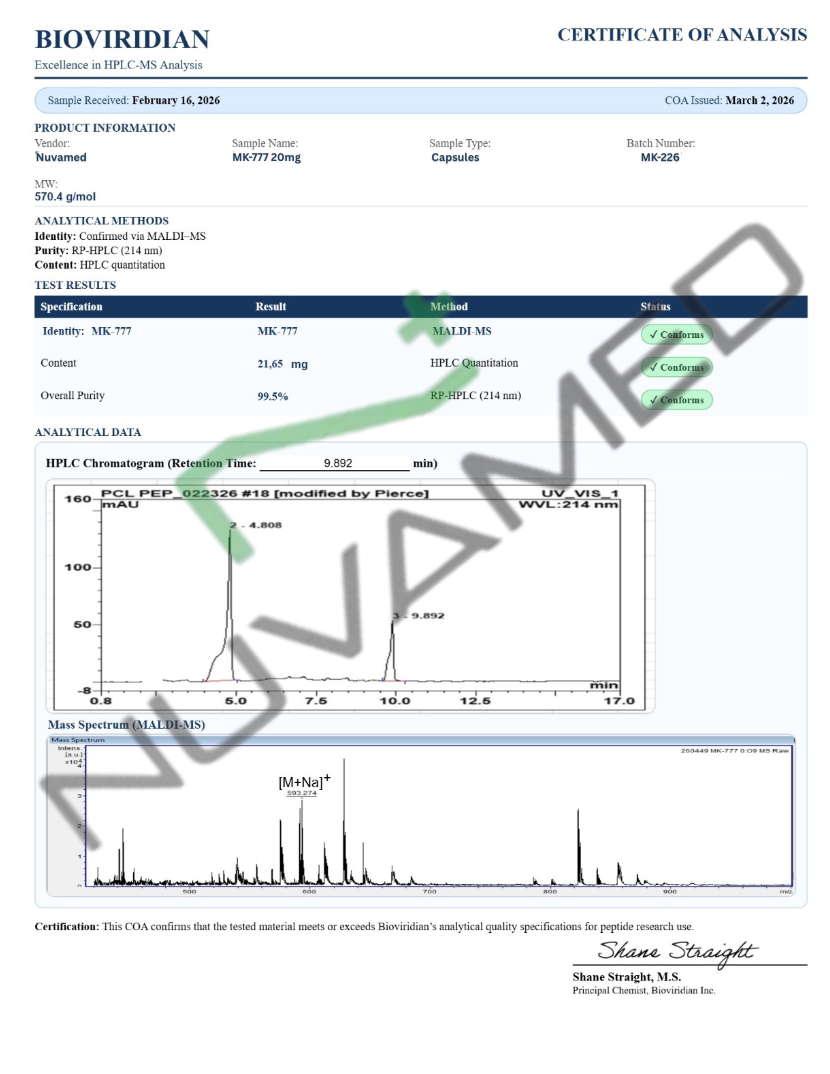Click the MK-777 20mg sample name
Image resolution: width=830 pixels, height=1074 pixels.
[x=266, y=157]
